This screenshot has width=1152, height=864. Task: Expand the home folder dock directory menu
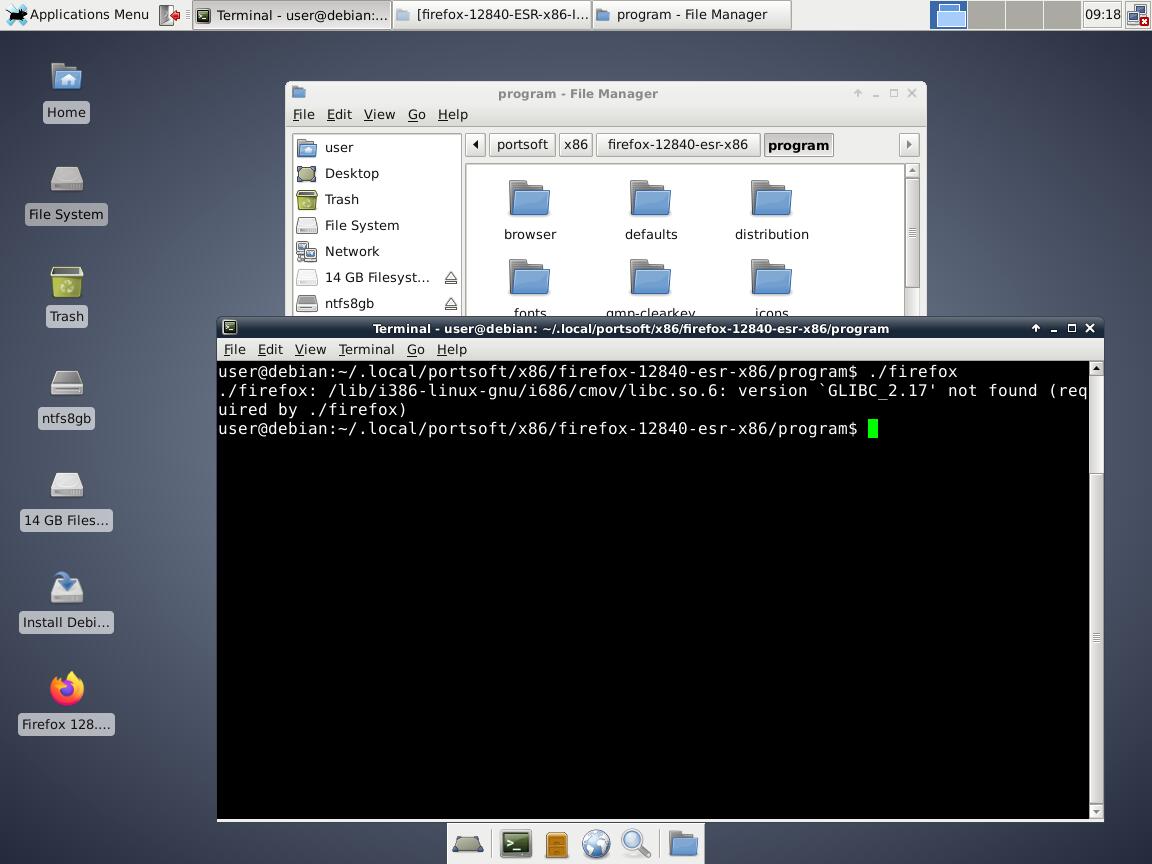click(x=683, y=844)
